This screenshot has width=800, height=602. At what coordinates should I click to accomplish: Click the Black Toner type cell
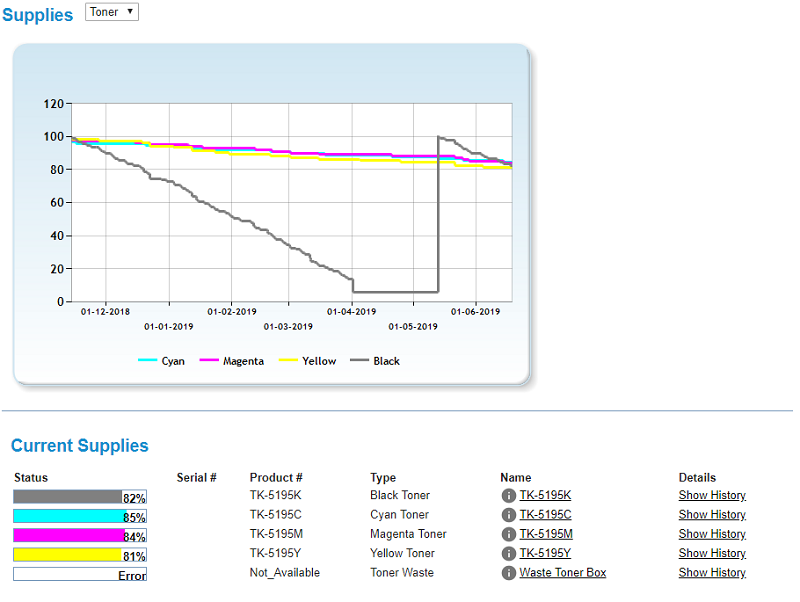tap(400, 495)
